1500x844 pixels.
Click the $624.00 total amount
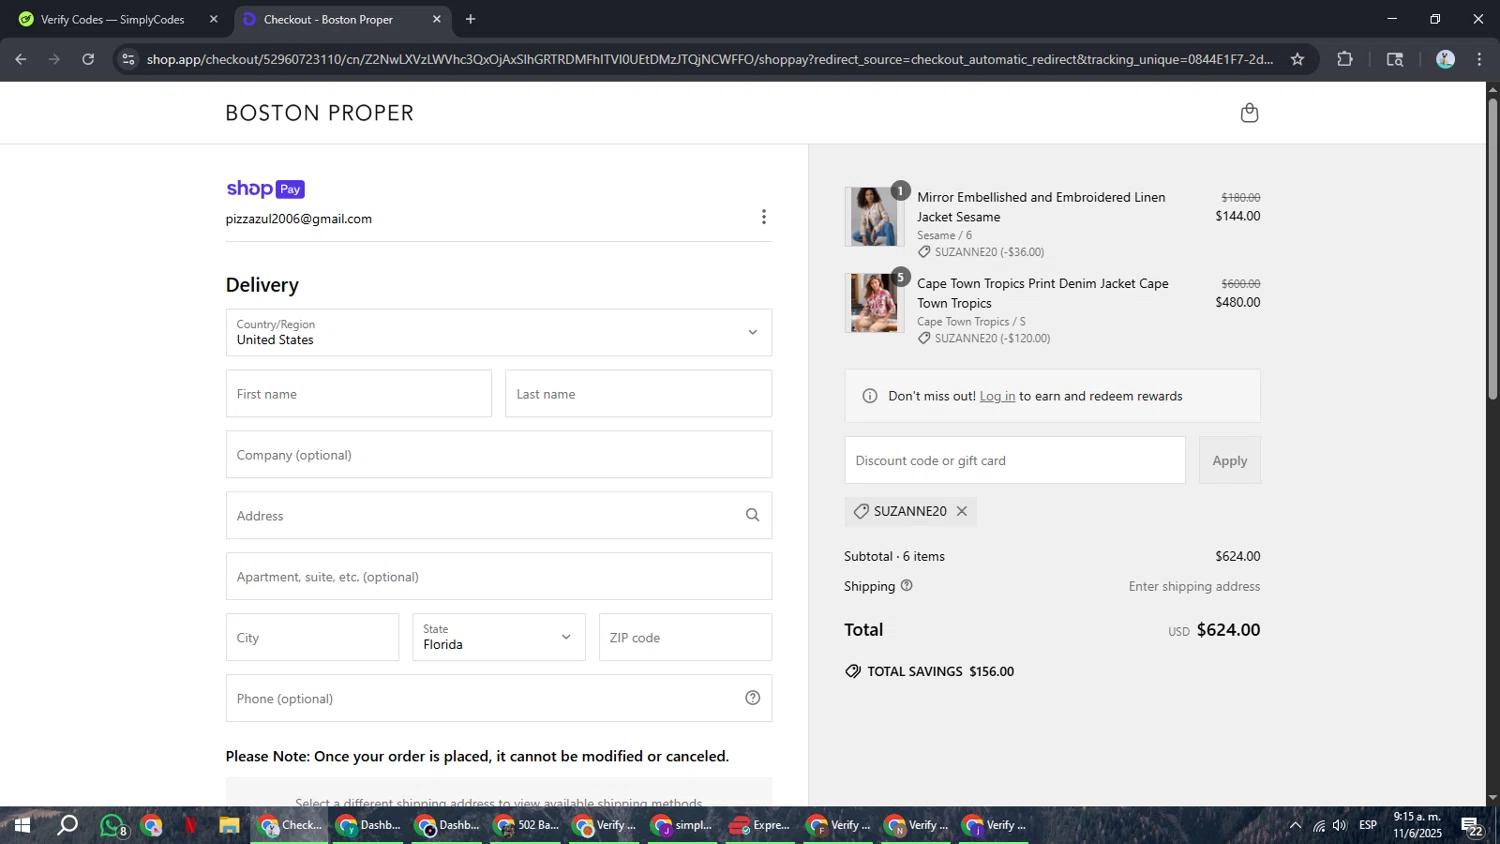[x=1228, y=630]
